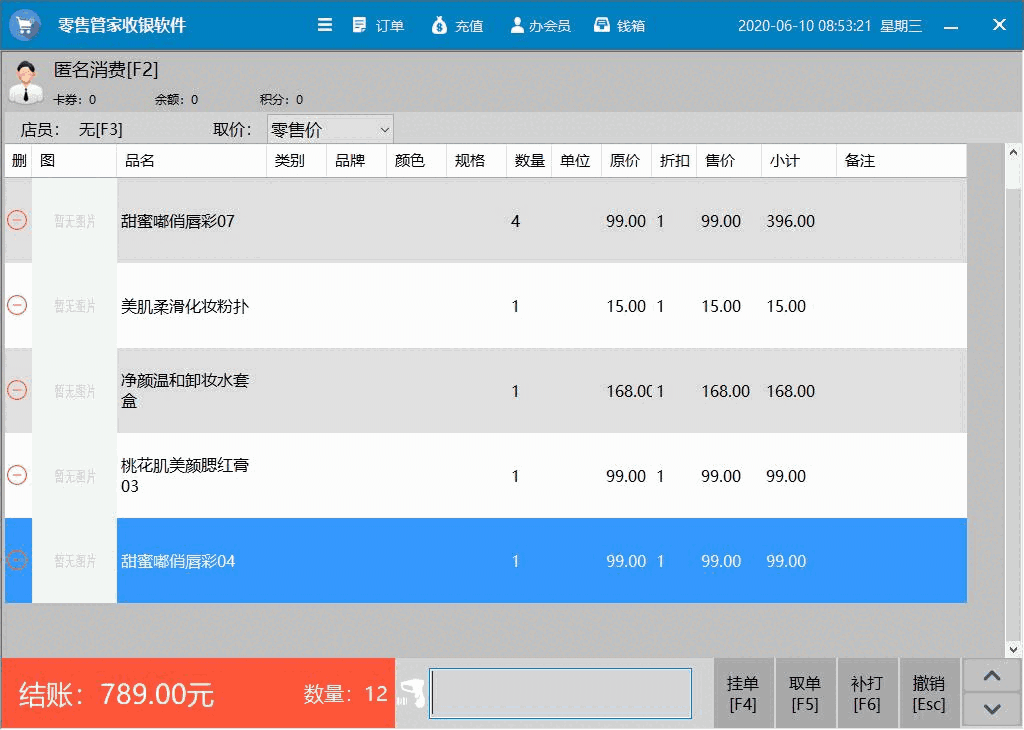Click the shopping cart app logo

click(x=24, y=24)
